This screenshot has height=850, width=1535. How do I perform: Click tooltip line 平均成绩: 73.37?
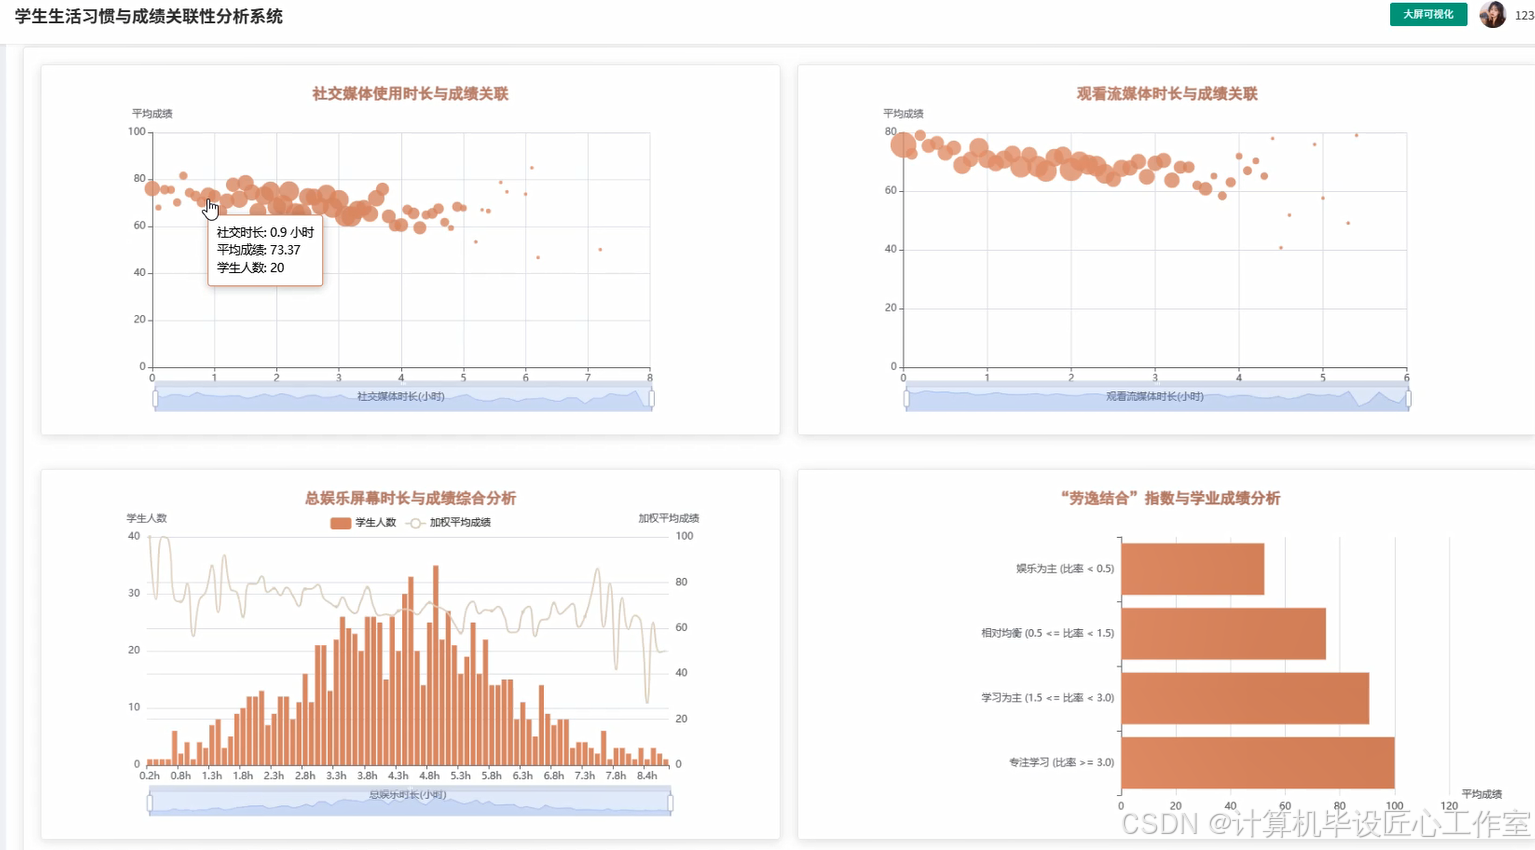(x=258, y=250)
